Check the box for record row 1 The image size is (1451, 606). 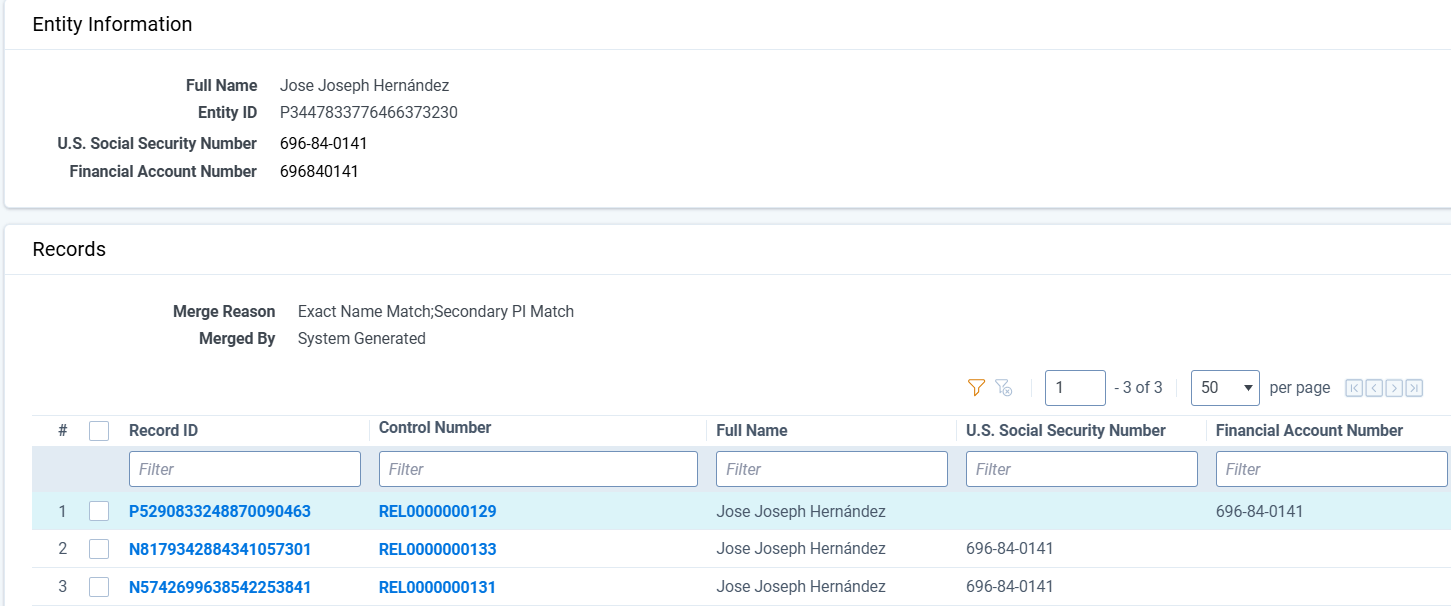[99, 511]
